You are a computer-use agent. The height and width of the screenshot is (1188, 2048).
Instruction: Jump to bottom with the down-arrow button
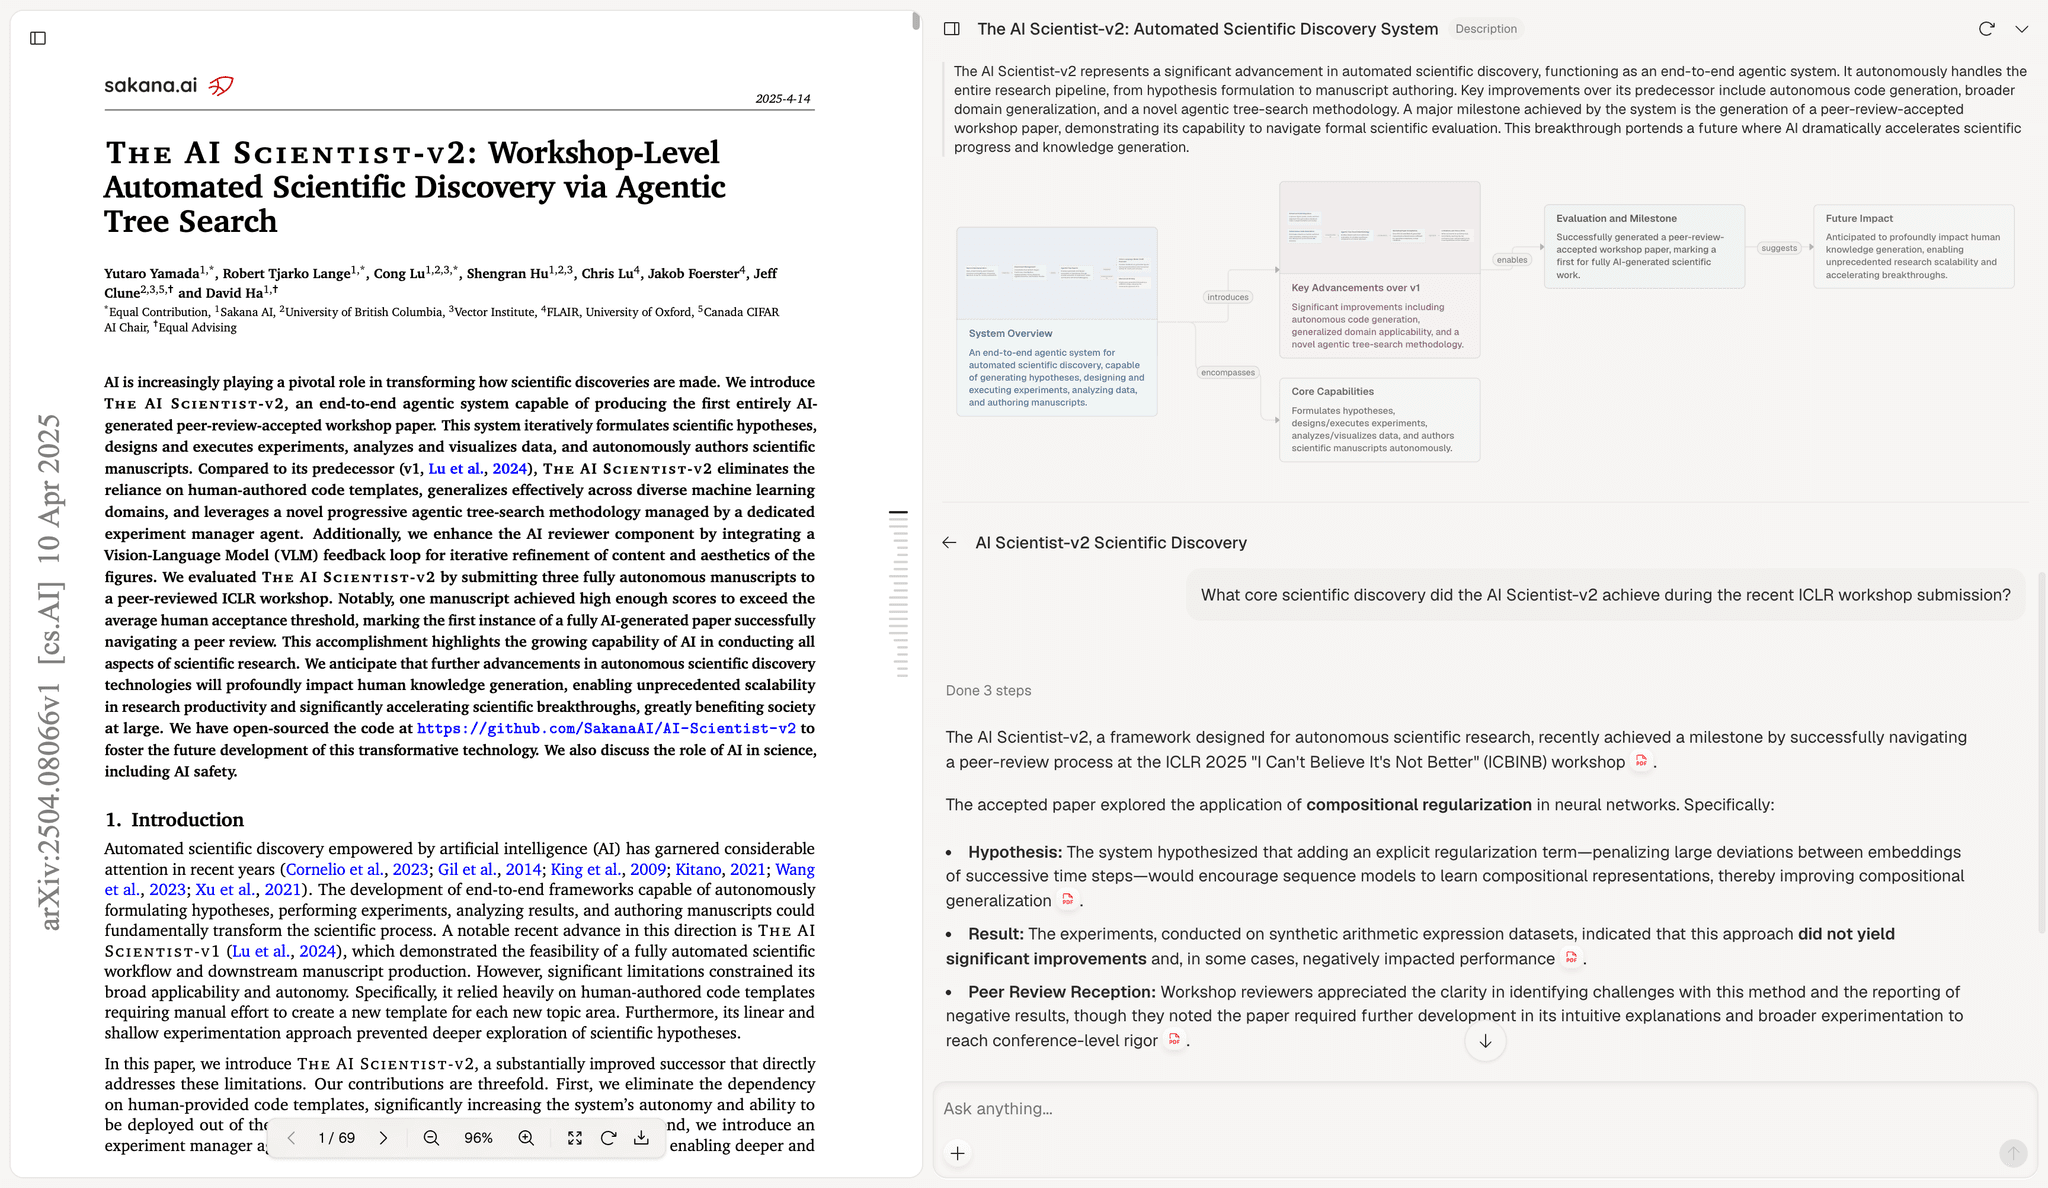point(1485,1041)
